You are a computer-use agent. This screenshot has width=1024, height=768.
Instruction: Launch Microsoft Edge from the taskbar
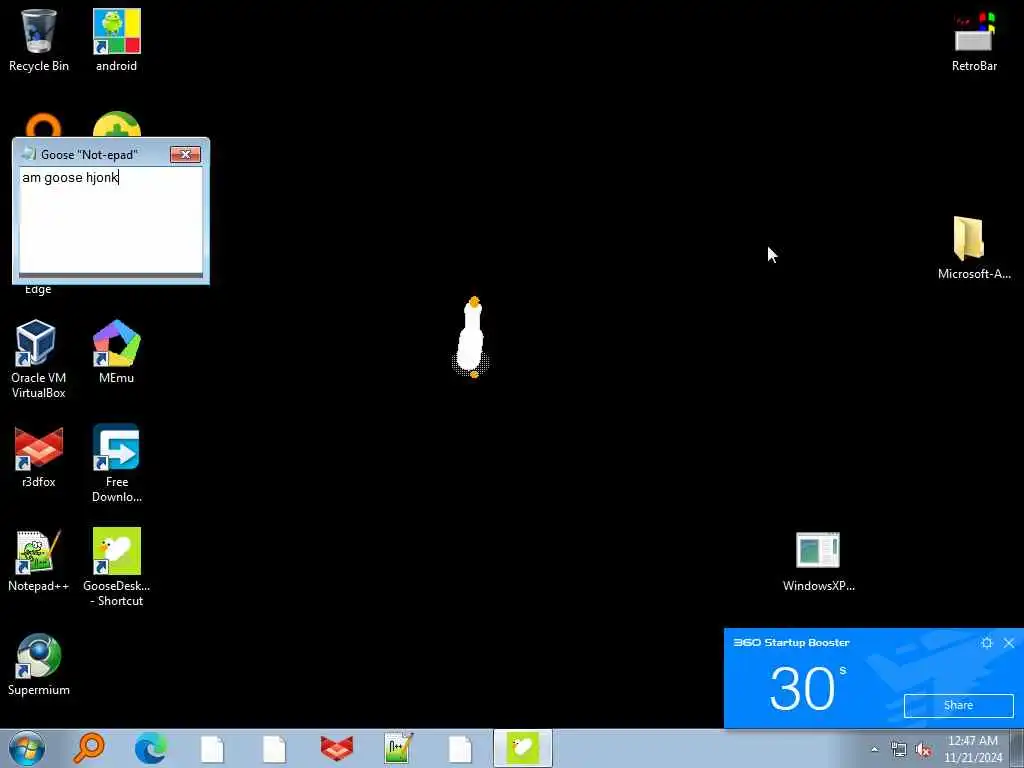tap(150, 748)
